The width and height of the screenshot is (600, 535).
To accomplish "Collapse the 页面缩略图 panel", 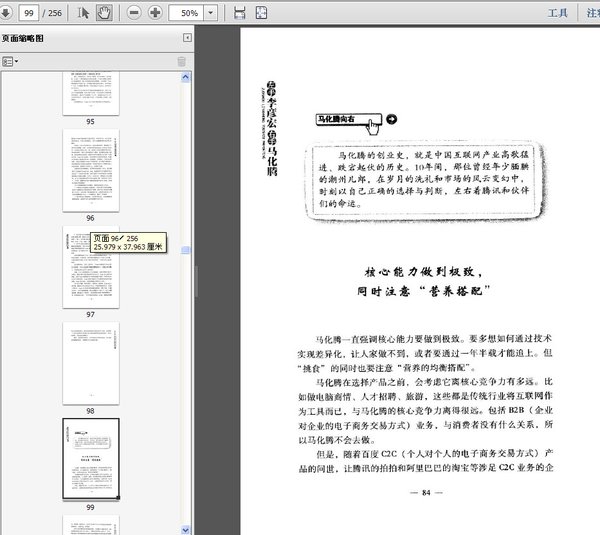I will 187,38.
